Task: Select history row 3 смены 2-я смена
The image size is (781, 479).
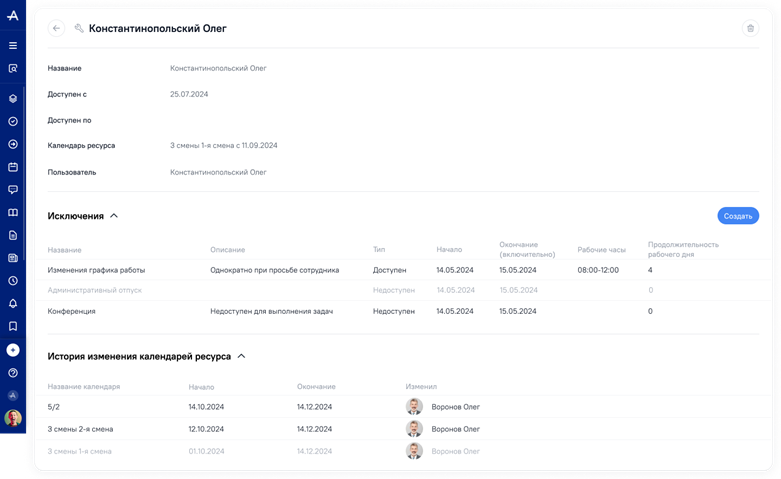Action: coord(403,429)
